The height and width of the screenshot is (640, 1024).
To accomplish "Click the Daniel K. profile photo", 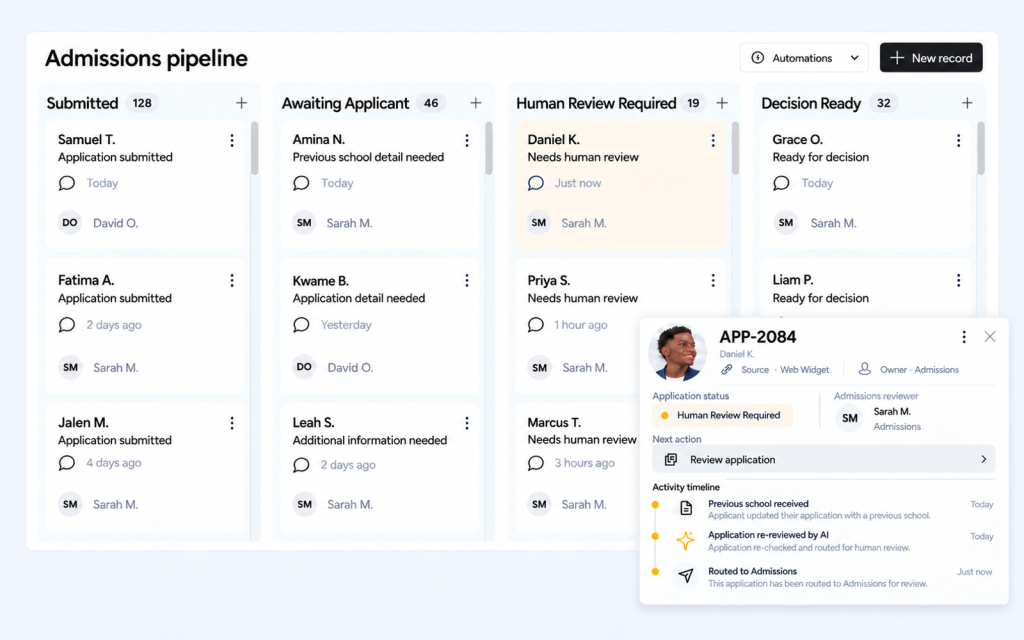I will tap(677, 353).
